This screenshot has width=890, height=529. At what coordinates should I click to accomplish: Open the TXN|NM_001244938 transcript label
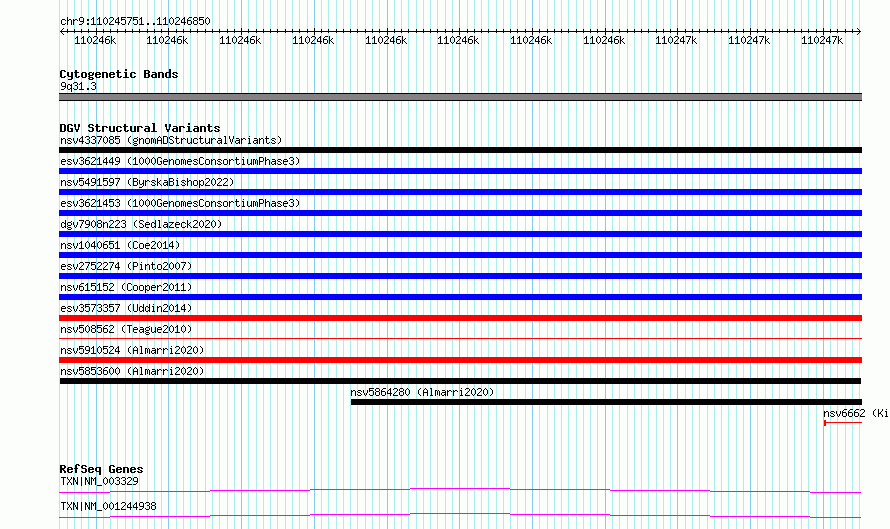coord(108,506)
